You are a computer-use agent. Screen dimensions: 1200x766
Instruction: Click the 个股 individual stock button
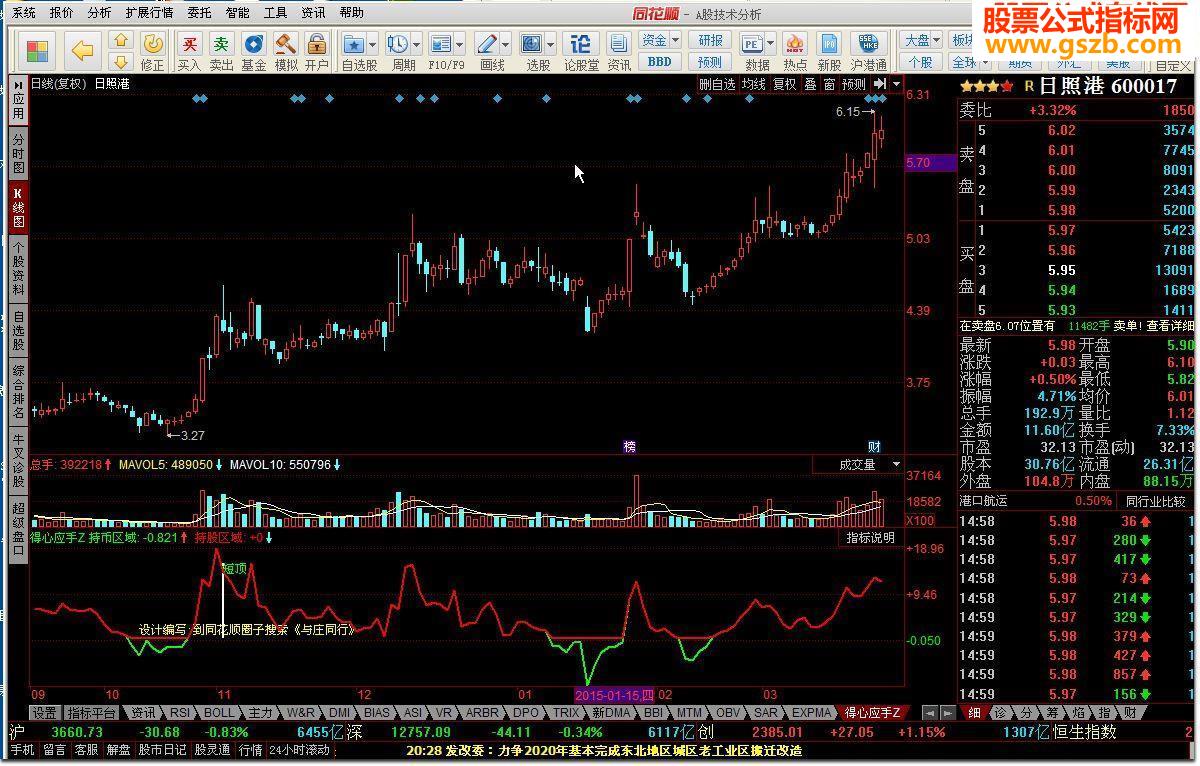click(920, 61)
